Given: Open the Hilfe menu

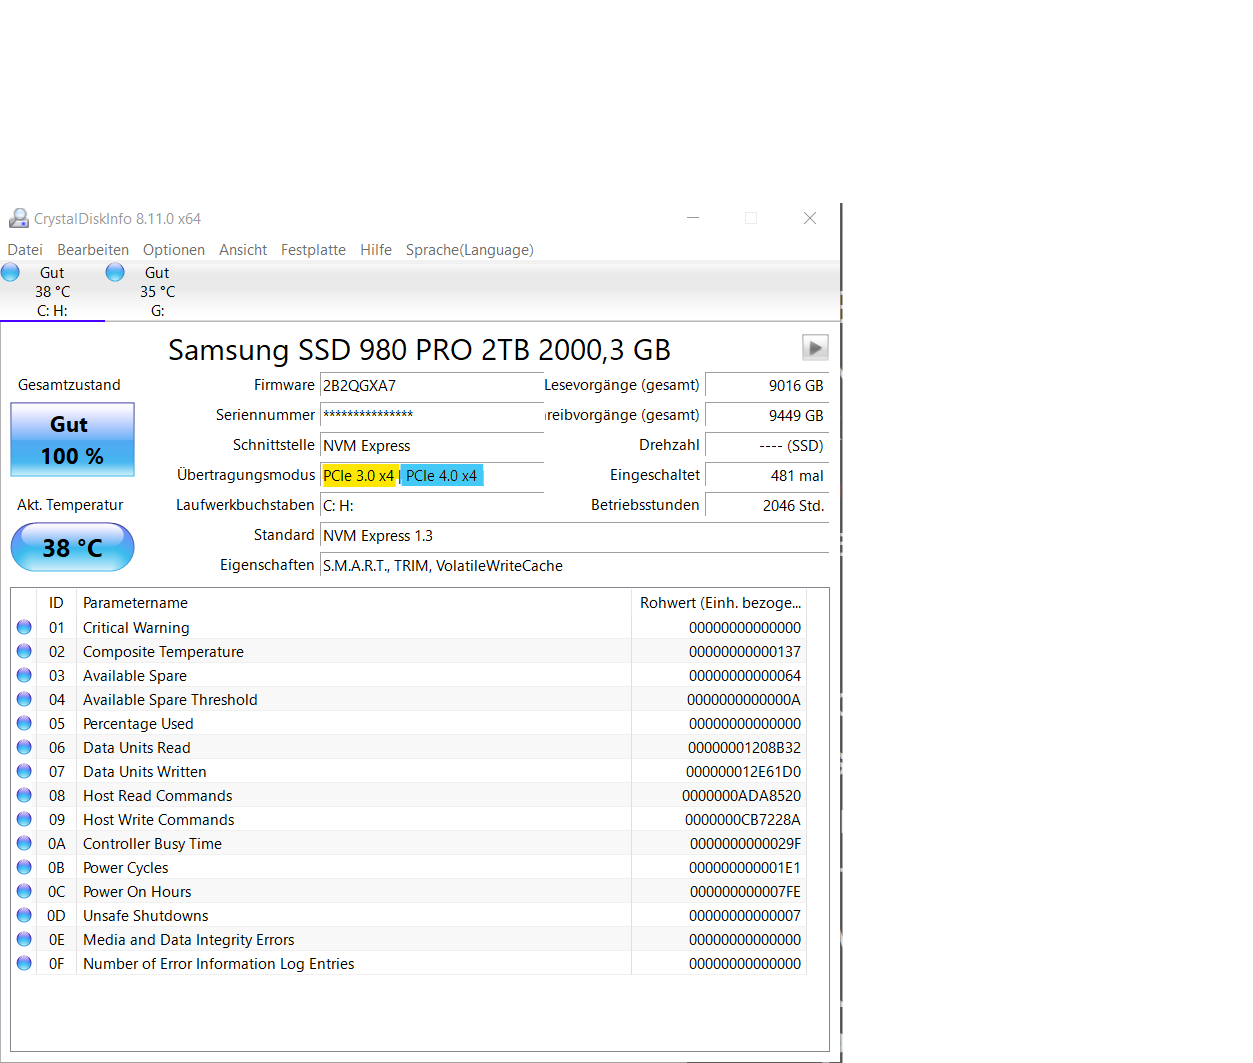Looking at the screenshot, I should [376, 250].
